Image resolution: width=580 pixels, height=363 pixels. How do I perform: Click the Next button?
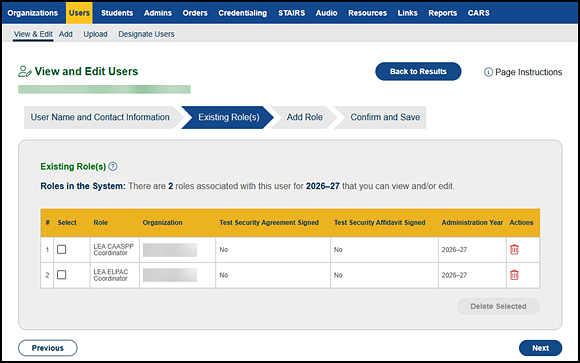pos(540,348)
